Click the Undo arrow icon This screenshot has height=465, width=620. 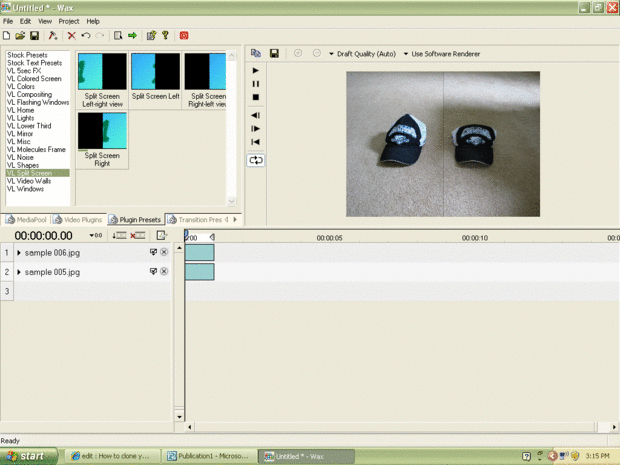(x=85, y=36)
